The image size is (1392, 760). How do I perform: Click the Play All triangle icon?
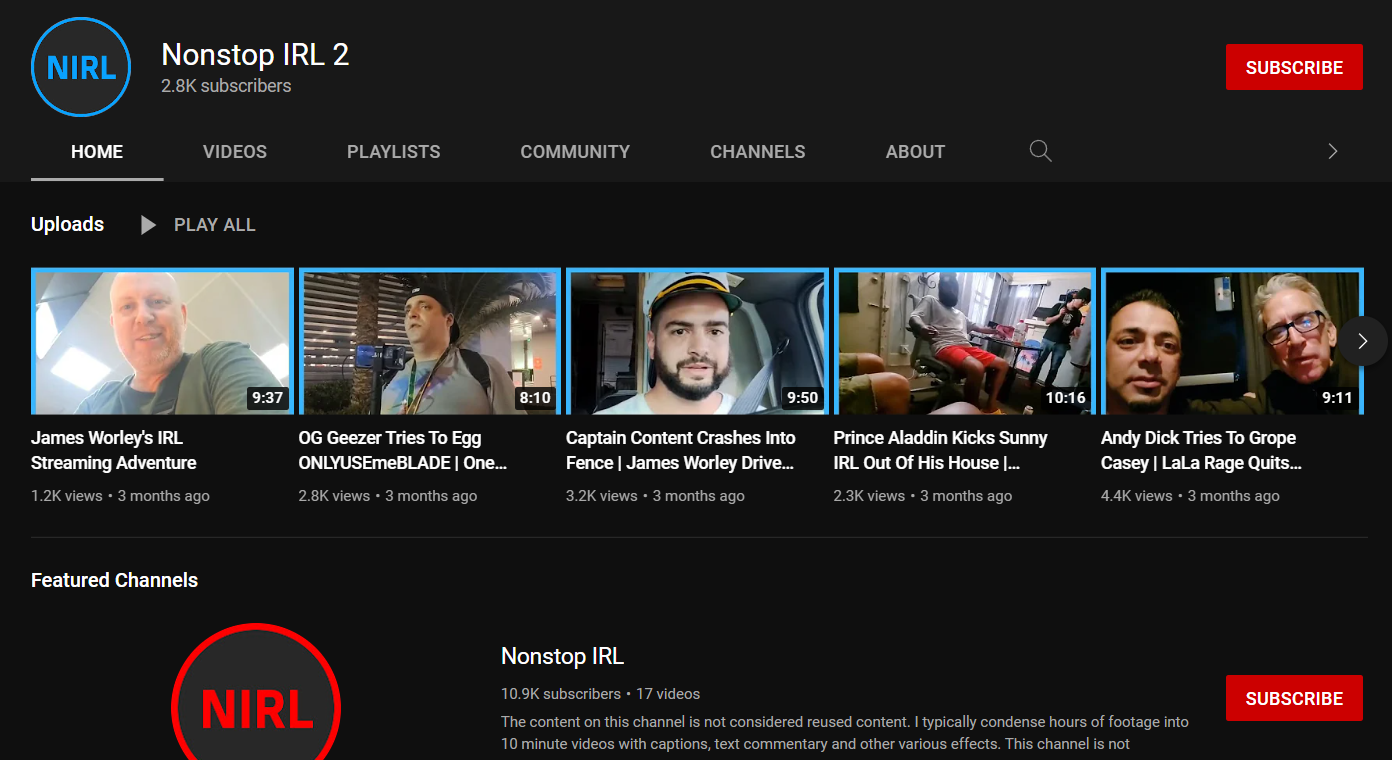(148, 225)
